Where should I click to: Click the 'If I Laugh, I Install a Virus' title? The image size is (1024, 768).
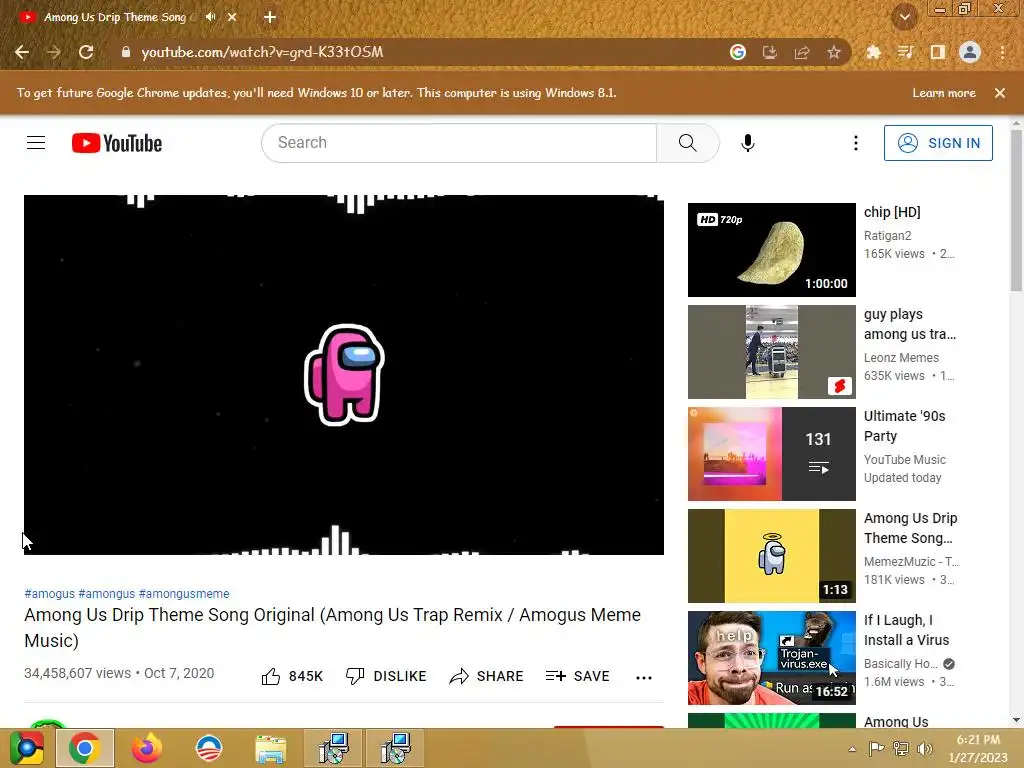click(906, 630)
